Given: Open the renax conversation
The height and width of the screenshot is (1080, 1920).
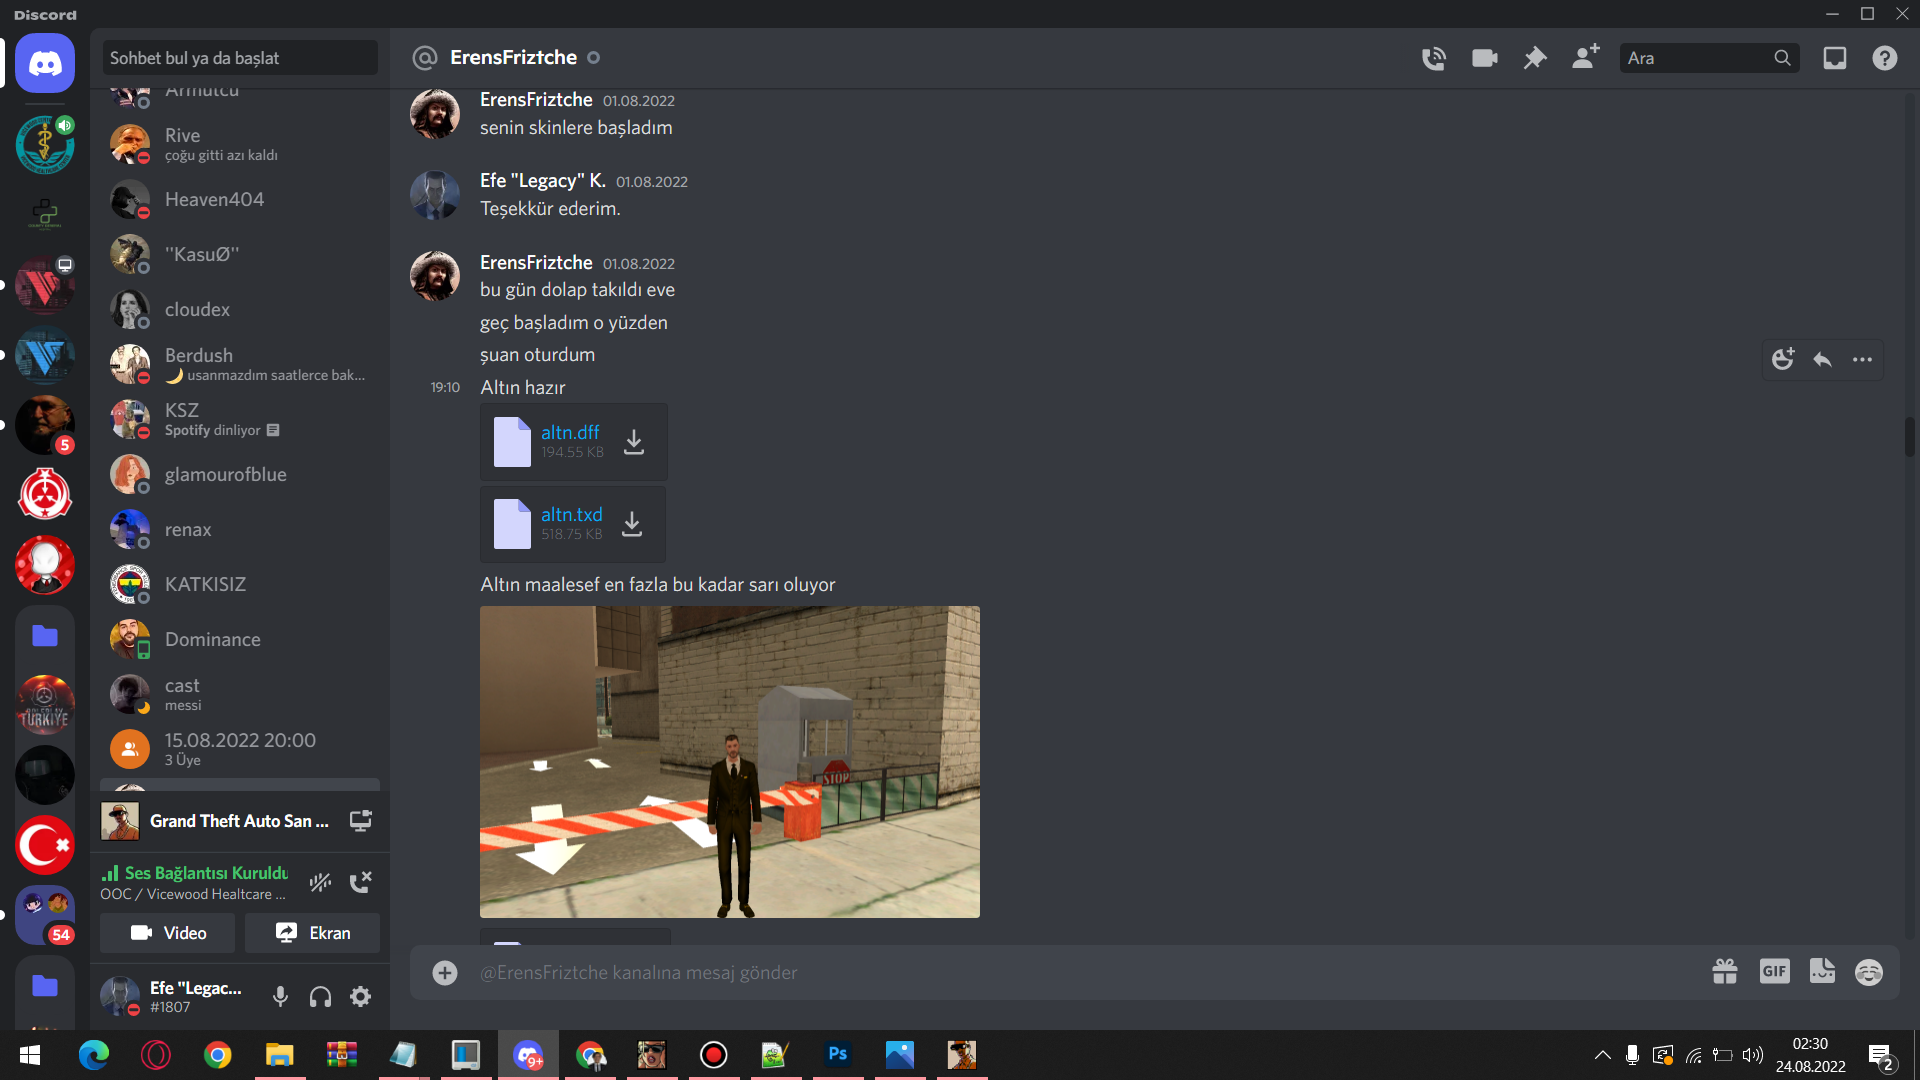Looking at the screenshot, I should point(240,529).
